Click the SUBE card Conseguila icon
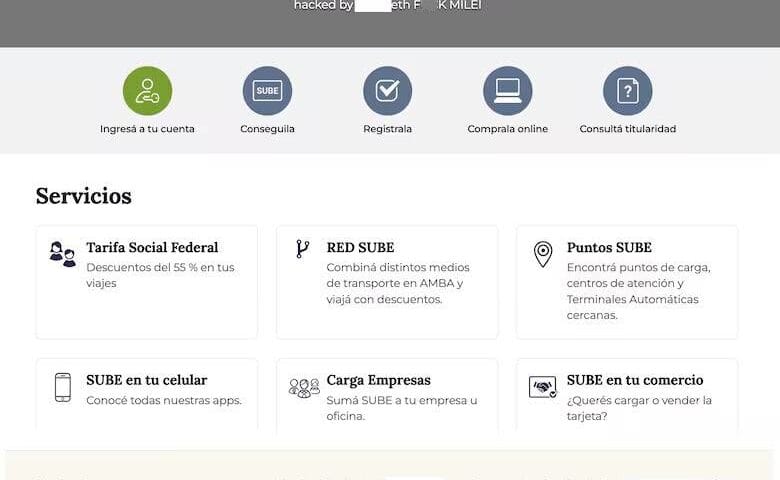780x480 pixels. [267, 91]
